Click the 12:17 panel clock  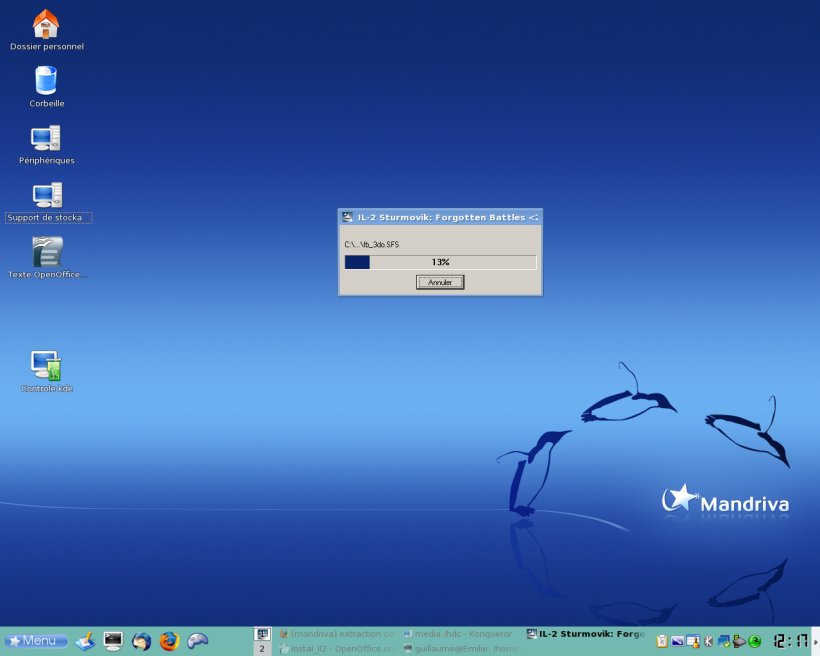click(x=791, y=641)
